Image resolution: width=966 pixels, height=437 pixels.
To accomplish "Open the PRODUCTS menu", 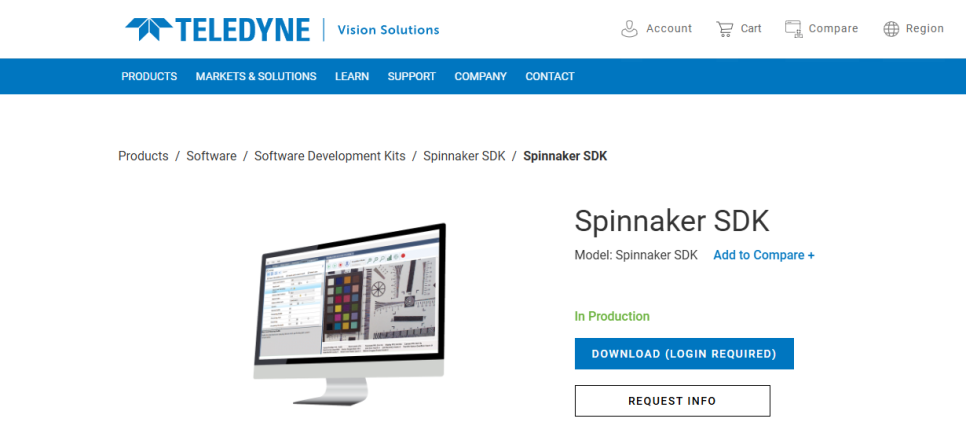I will (x=149, y=76).
